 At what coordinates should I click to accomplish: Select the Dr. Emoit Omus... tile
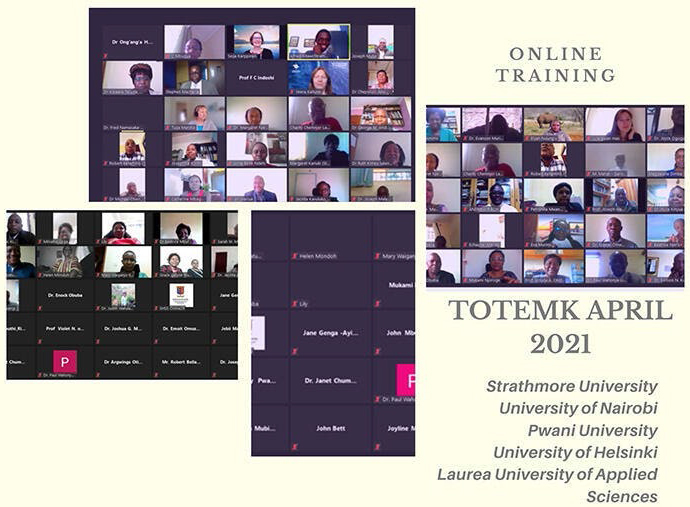coord(181,328)
